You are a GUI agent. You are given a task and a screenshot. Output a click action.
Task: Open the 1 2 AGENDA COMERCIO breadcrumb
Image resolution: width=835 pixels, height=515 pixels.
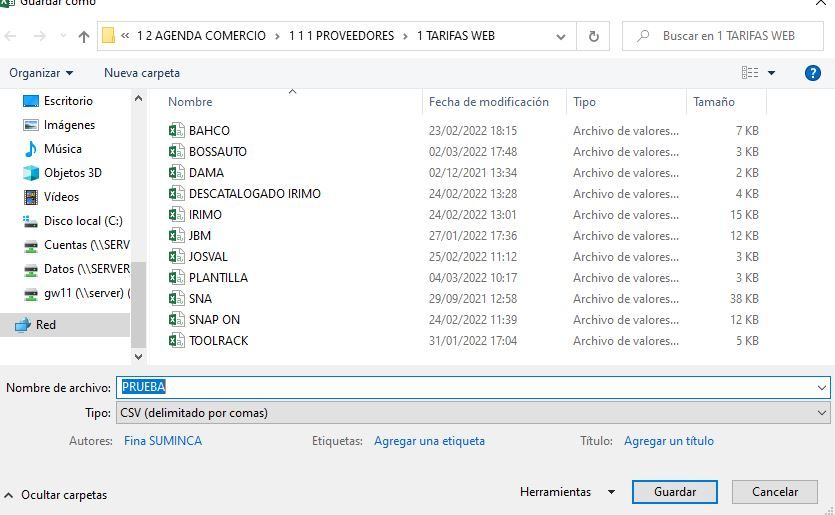coord(201,36)
